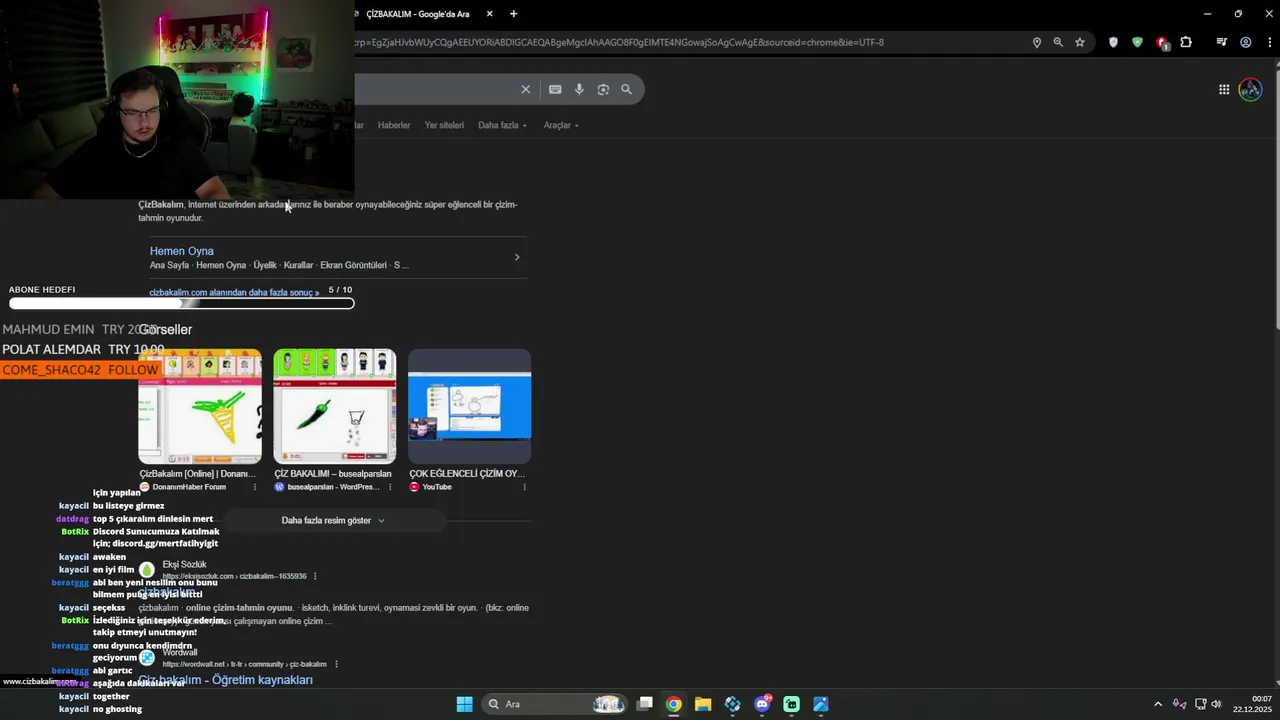The width and height of the screenshot is (1280, 720).
Task: Close the ÇİZBAKALIM search tab
Action: (x=489, y=14)
